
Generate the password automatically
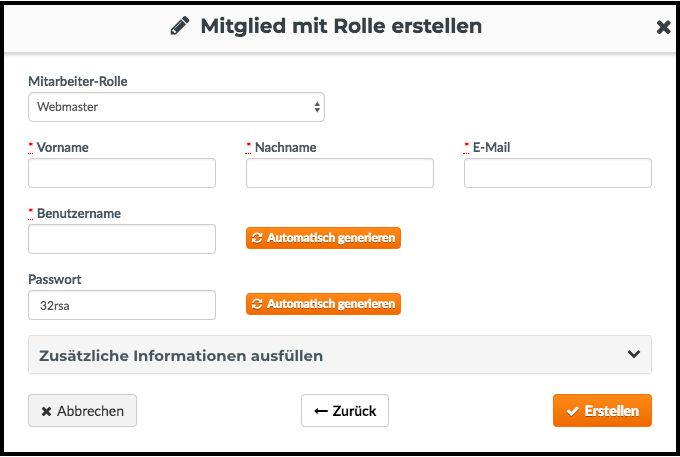tap(323, 304)
